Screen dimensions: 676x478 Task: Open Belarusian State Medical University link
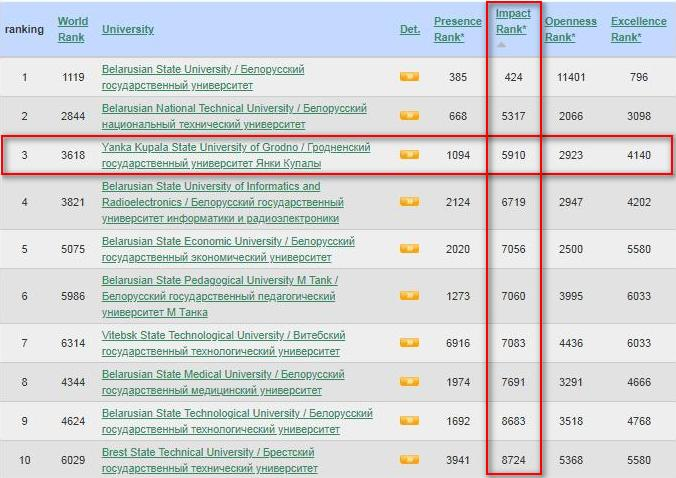pos(223,382)
